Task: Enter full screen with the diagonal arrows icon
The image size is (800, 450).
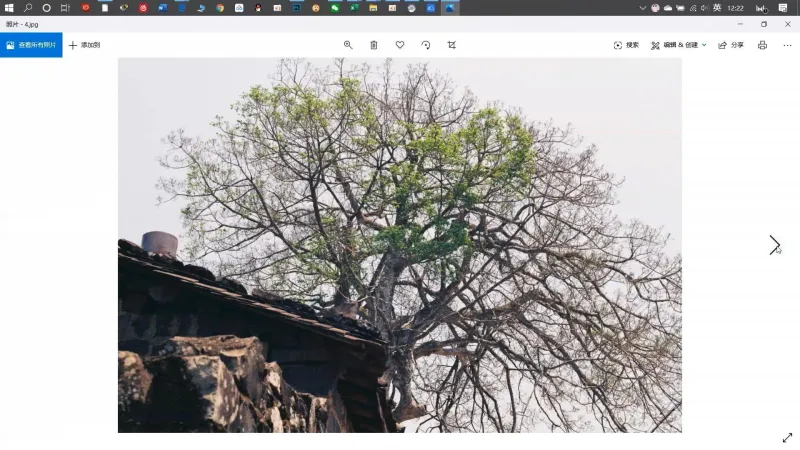Action: pos(787,438)
